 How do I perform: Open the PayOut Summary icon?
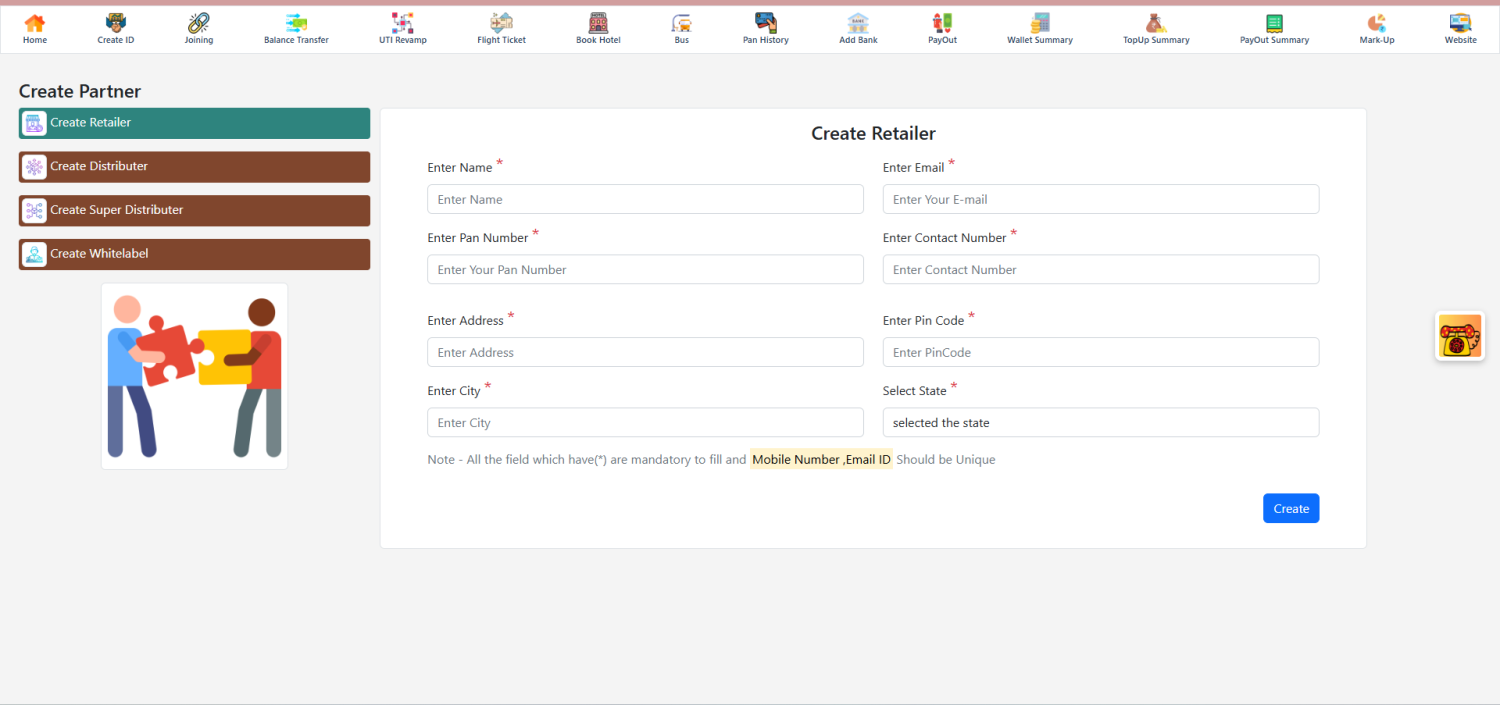point(1274,22)
